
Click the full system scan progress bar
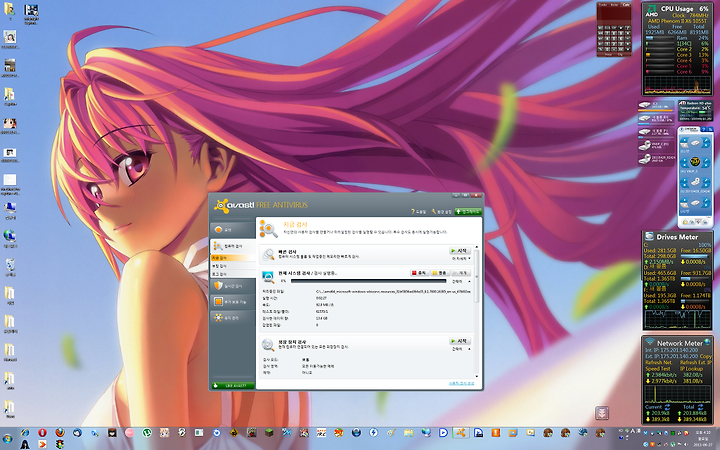tap(369, 281)
